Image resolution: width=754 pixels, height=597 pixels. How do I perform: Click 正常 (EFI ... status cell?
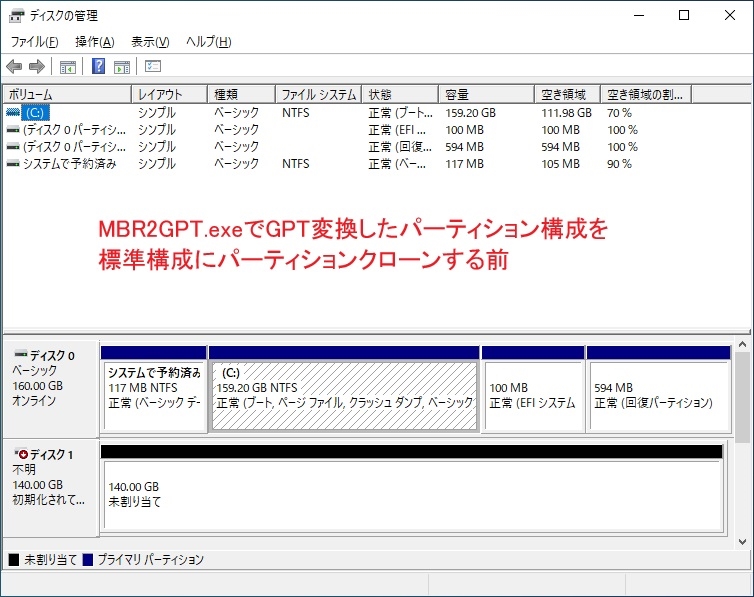[397, 130]
